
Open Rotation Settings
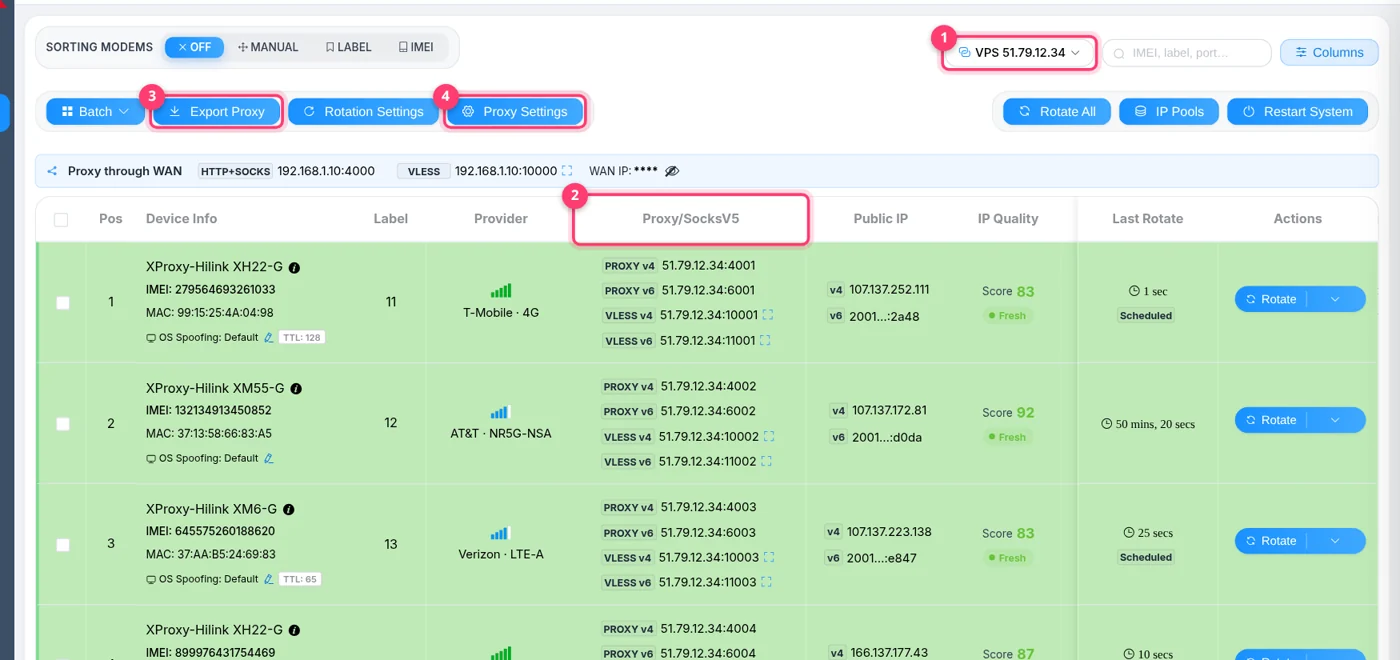[x=363, y=112]
